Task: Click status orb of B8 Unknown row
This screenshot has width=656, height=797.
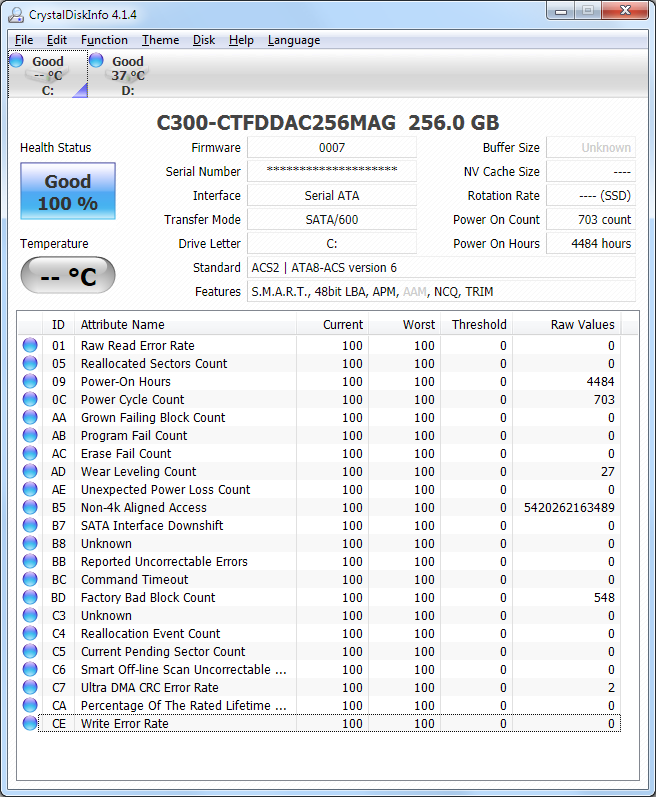Action: click(30, 543)
